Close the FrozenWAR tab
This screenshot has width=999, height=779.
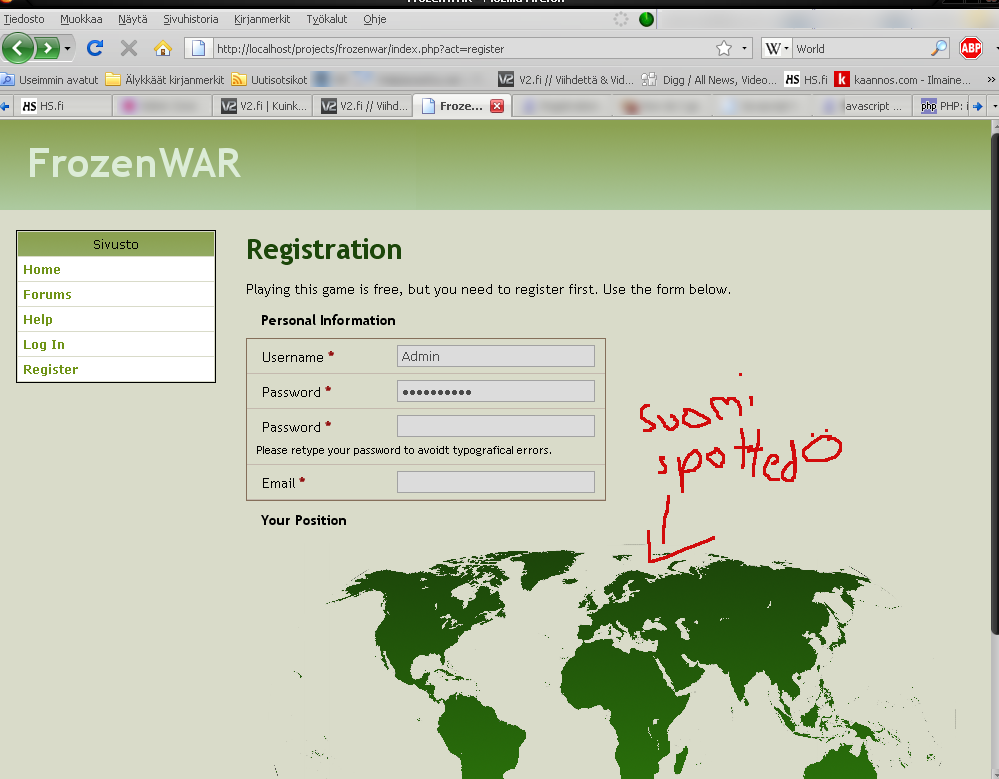pos(497,106)
